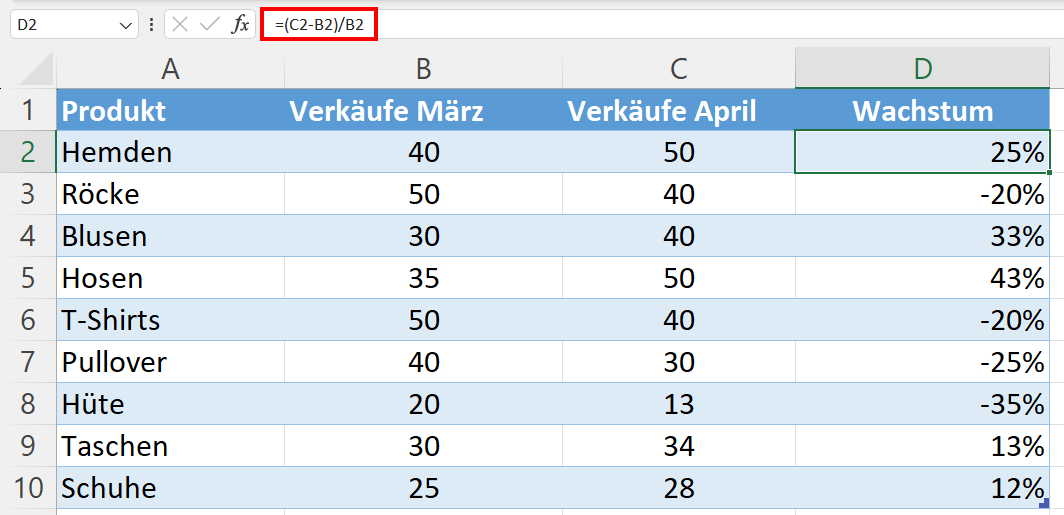Screen dimensions: 1064x515
Task: Open Insert Function fx dialog
Action: (240, 24)
